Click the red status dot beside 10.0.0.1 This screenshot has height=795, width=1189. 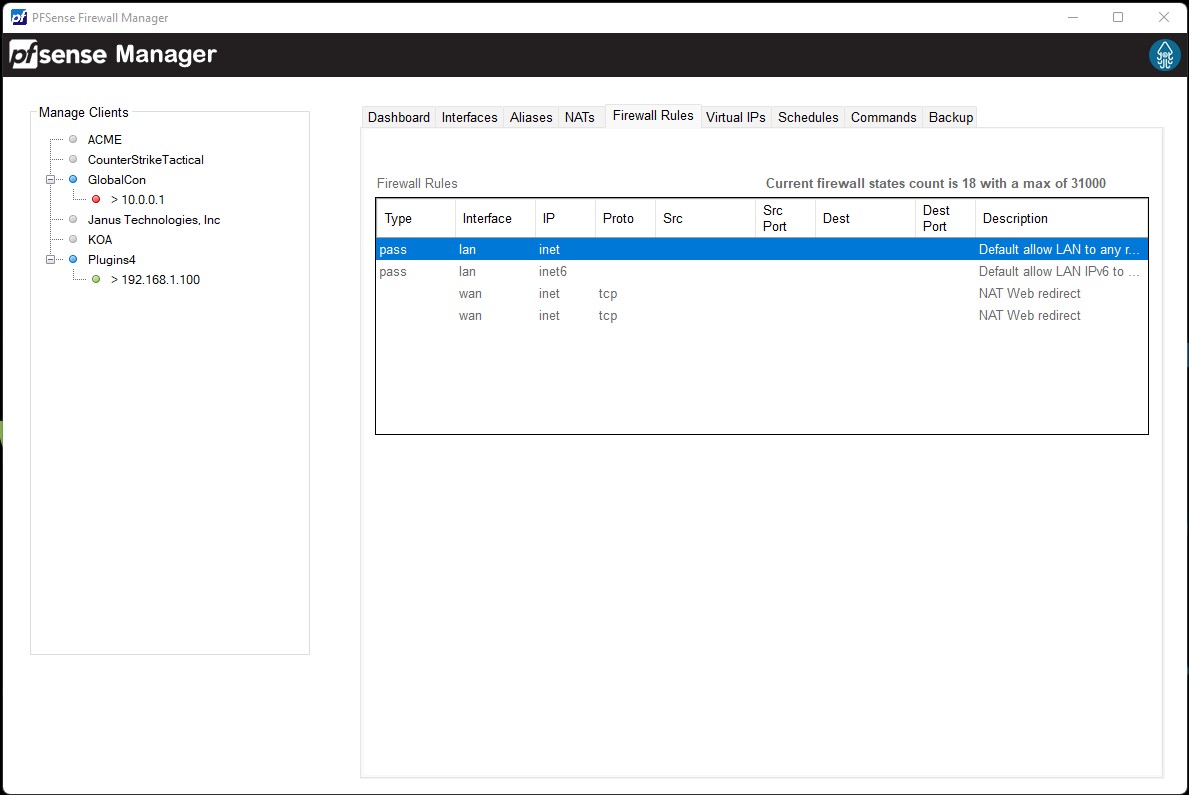click(x=96, y=200)
